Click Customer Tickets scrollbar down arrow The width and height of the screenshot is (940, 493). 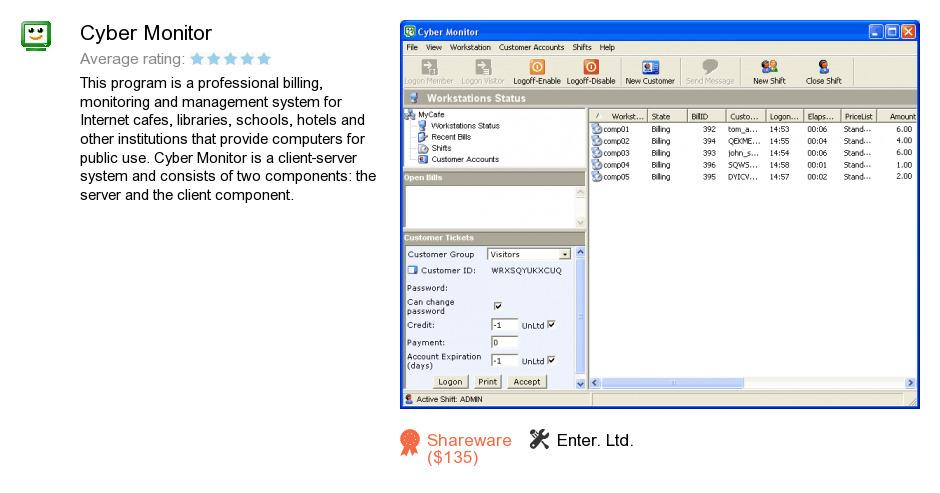coord(580,383)
